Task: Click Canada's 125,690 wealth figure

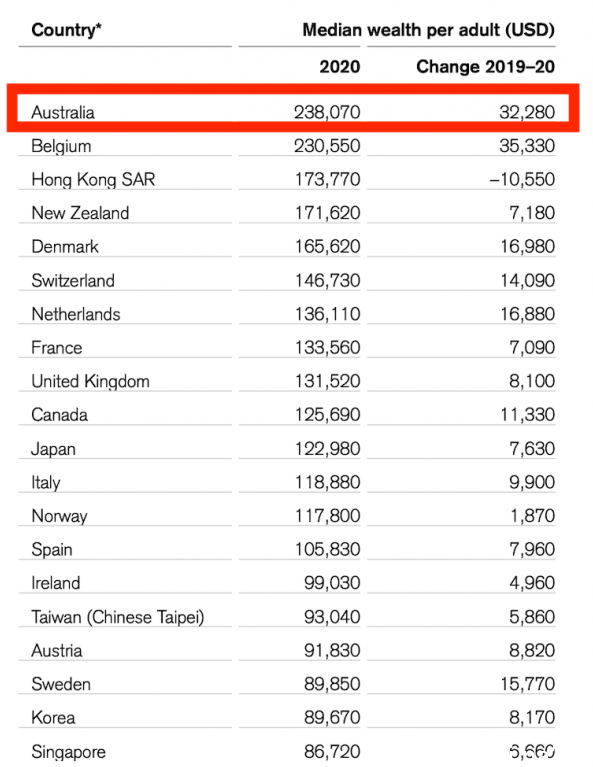Action: pos(327,415)
